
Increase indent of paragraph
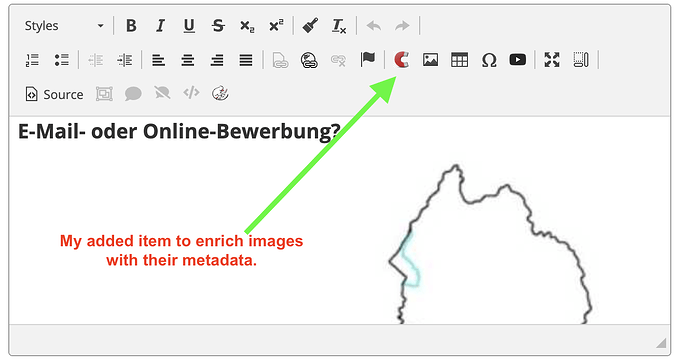[x=125, y=60]
